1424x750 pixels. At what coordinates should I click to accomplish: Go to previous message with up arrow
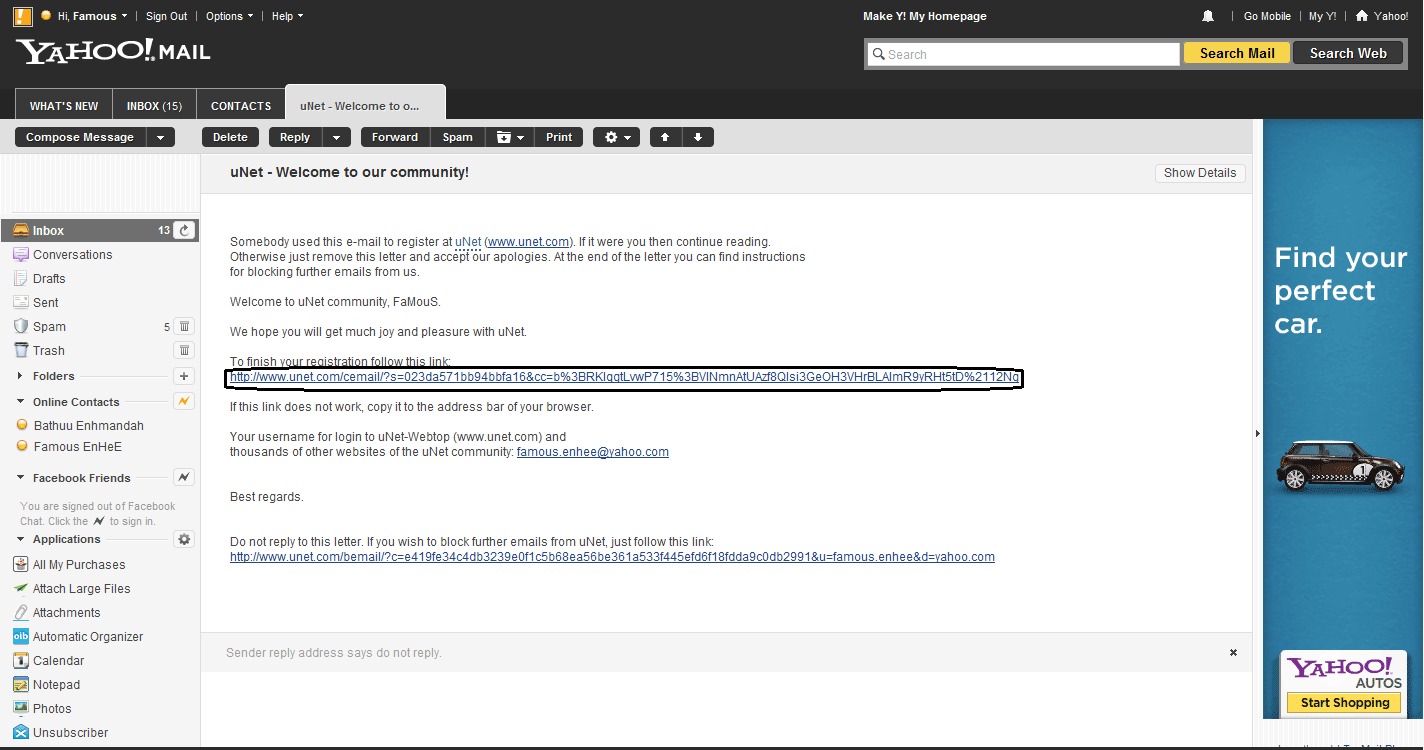click(665, 137)
